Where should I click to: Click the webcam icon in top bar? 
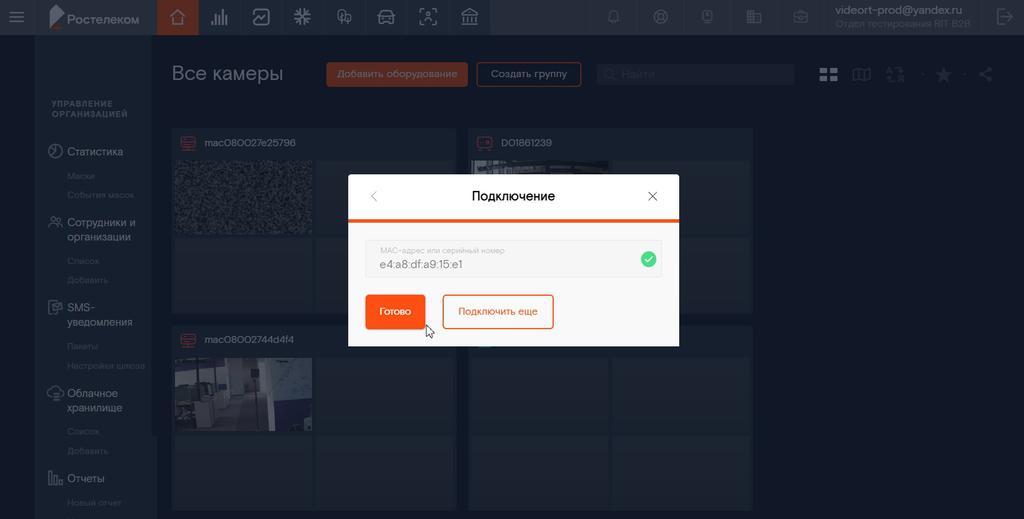[x=707, y=18]
